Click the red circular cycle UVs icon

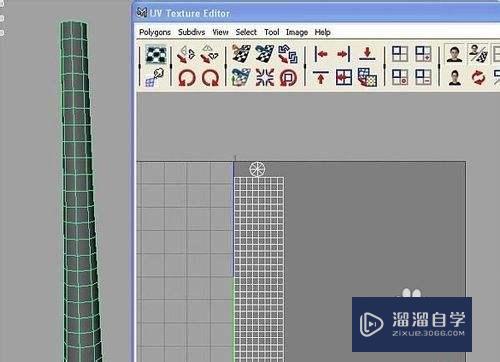[x=288, y=77]
